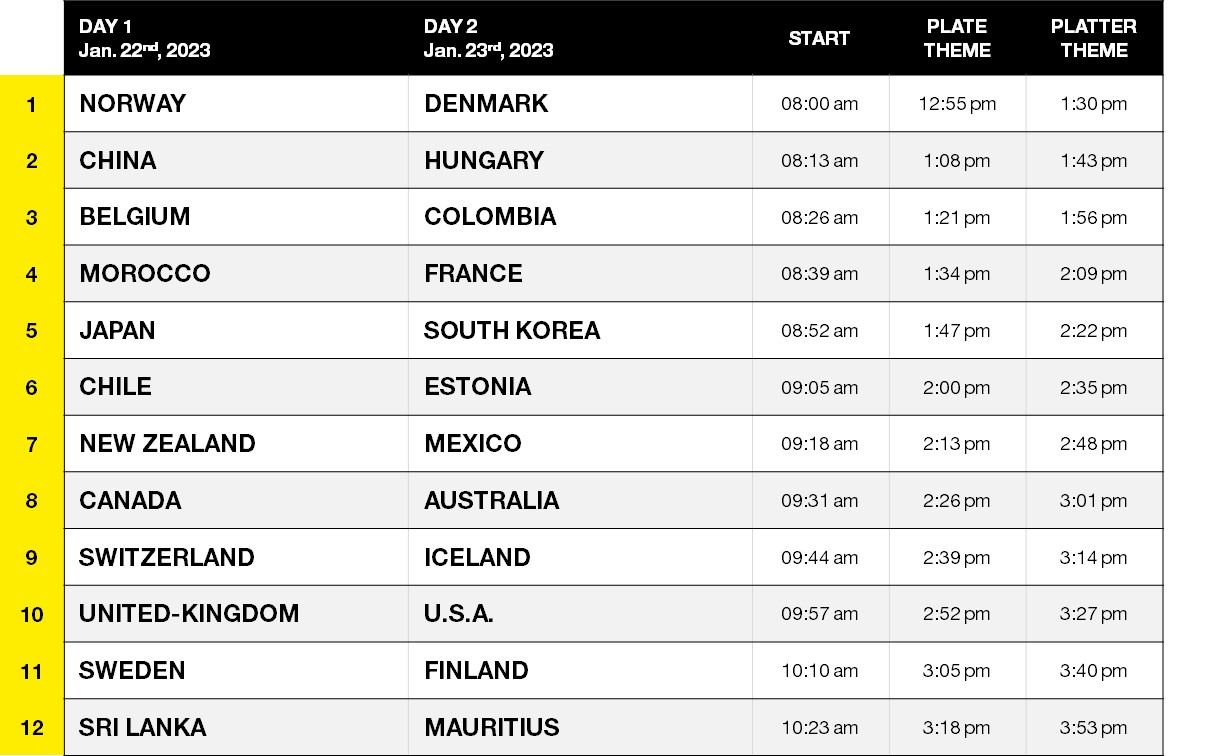Click on DENMARK in the Day 2 column

pyautogui.click(x=486, y=104)
